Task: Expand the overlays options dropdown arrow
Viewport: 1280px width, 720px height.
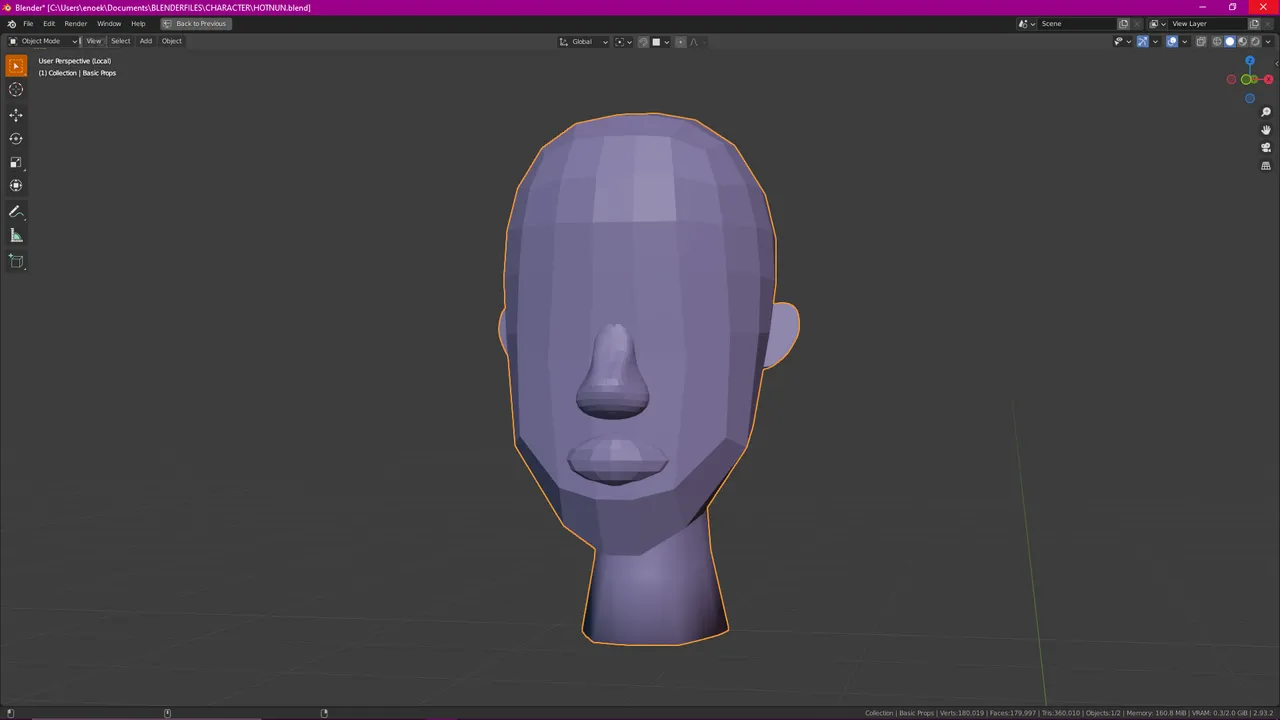Action: tap(1184, 42)
